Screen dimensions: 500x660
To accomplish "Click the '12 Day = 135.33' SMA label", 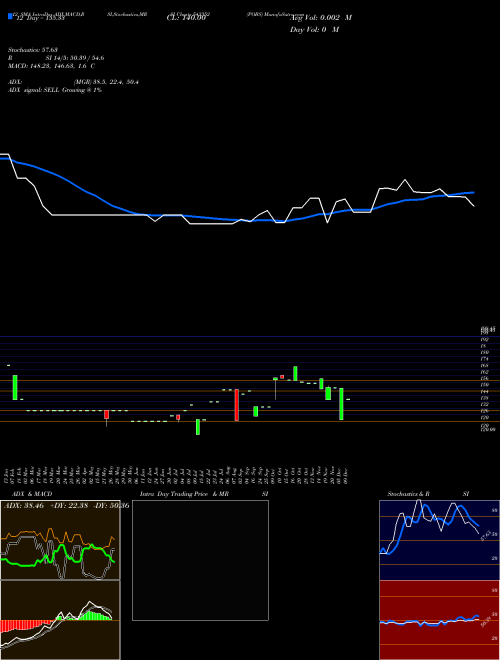I will point(39,18).
